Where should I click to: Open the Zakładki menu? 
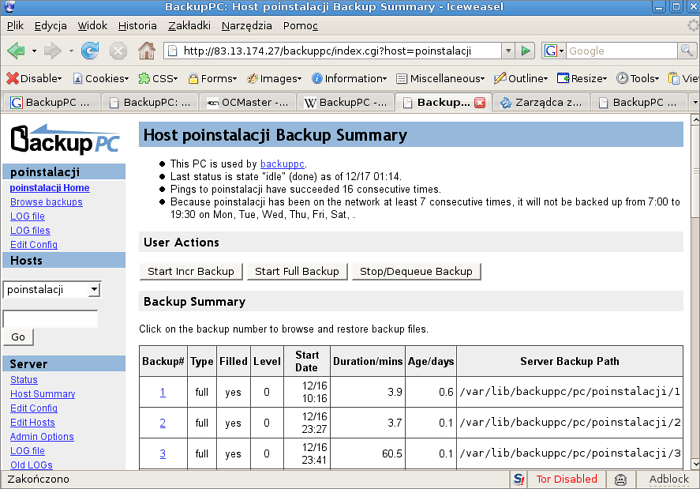189,25
